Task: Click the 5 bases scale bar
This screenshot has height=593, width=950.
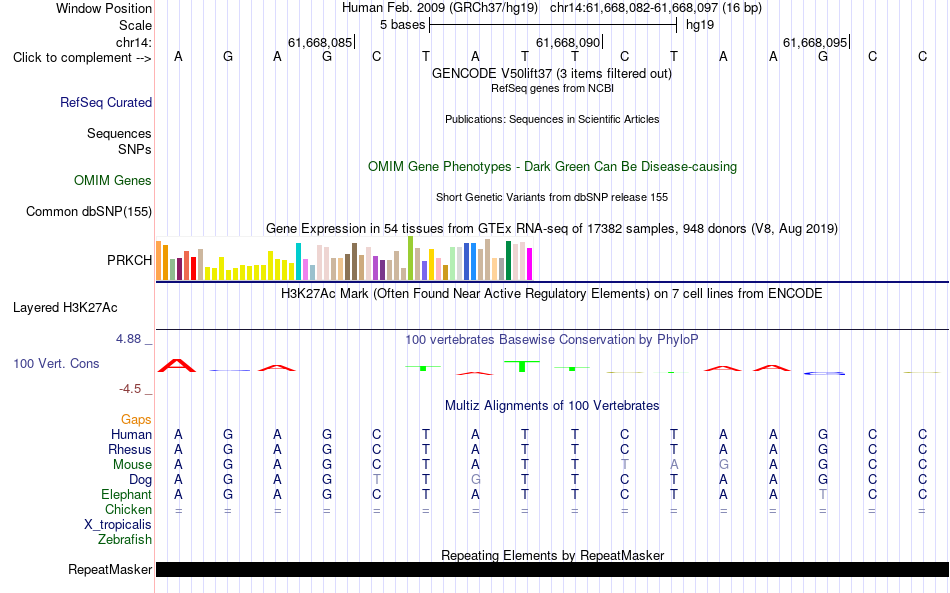Action: 553,25
